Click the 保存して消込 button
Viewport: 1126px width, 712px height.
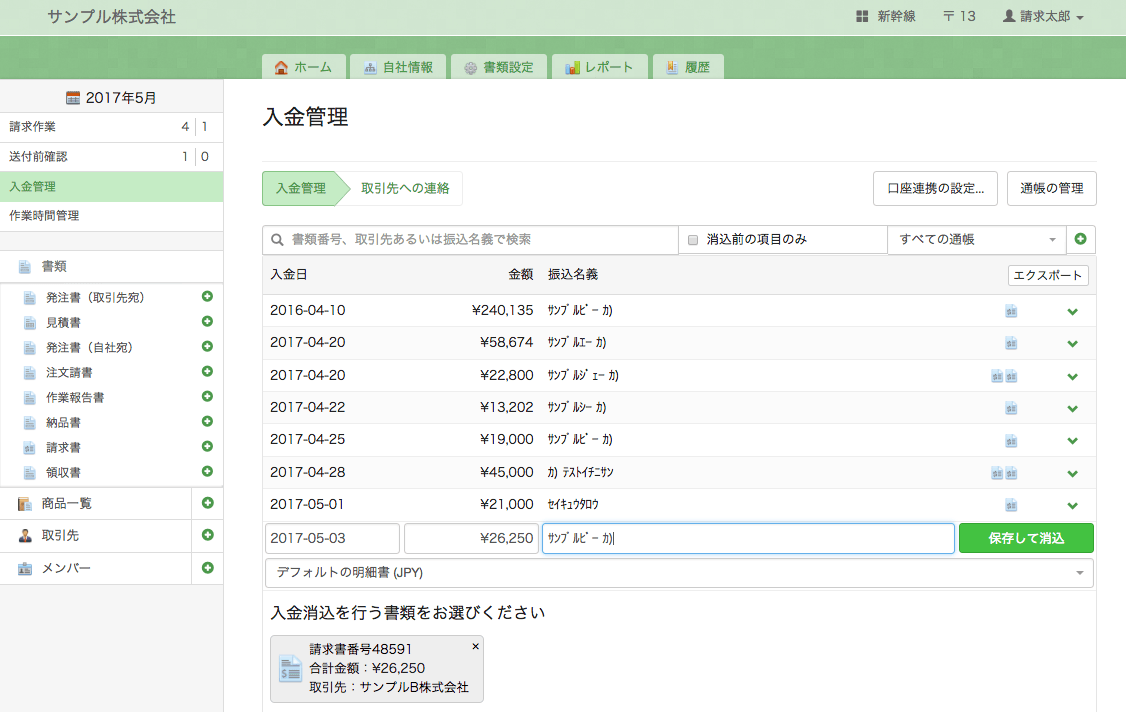pyautogui.click(x=1026, y=538)
